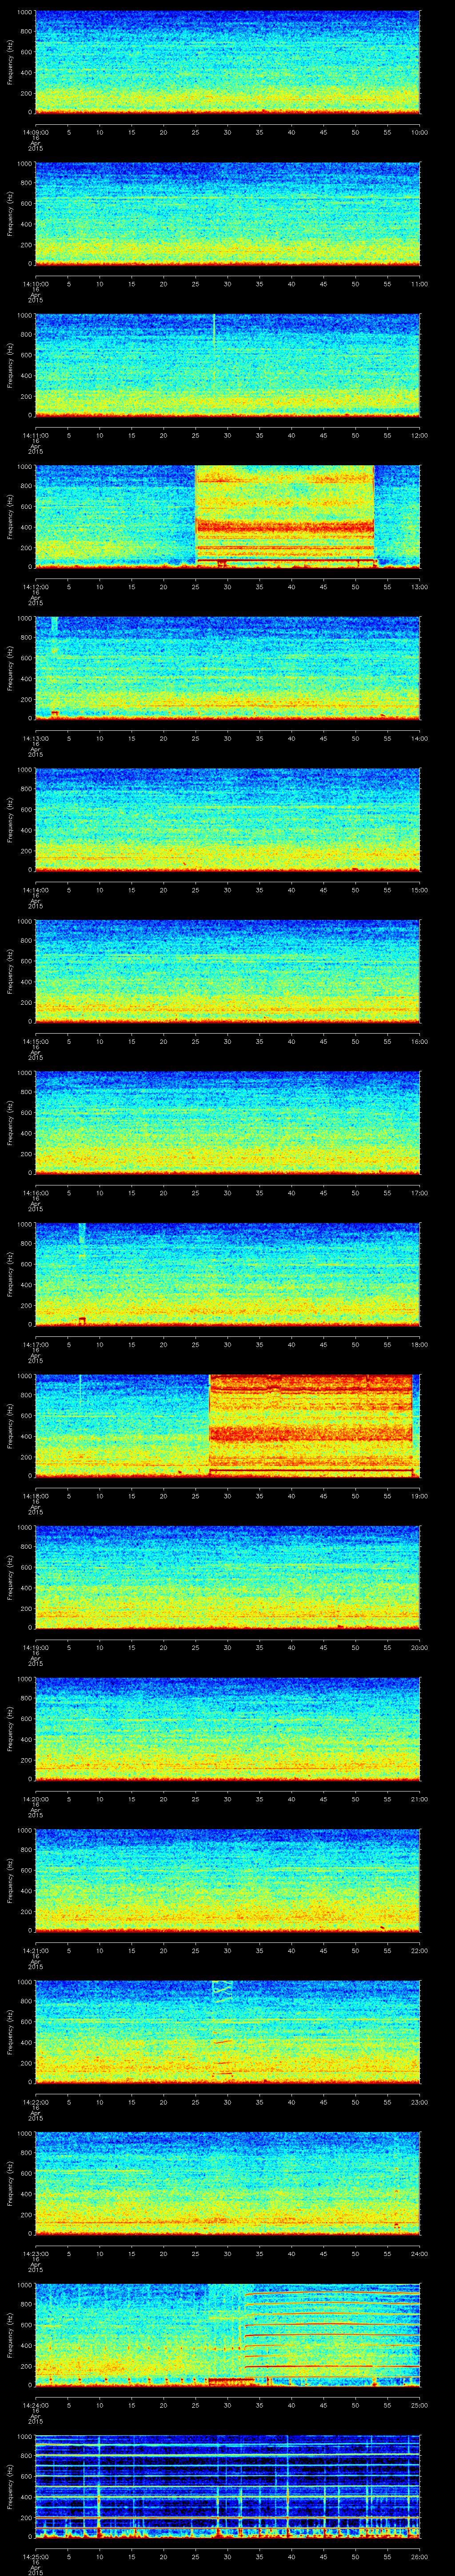Click the 17:00 end time label
Viewport: 455px width, 2576px height.
click(419, 1193)
